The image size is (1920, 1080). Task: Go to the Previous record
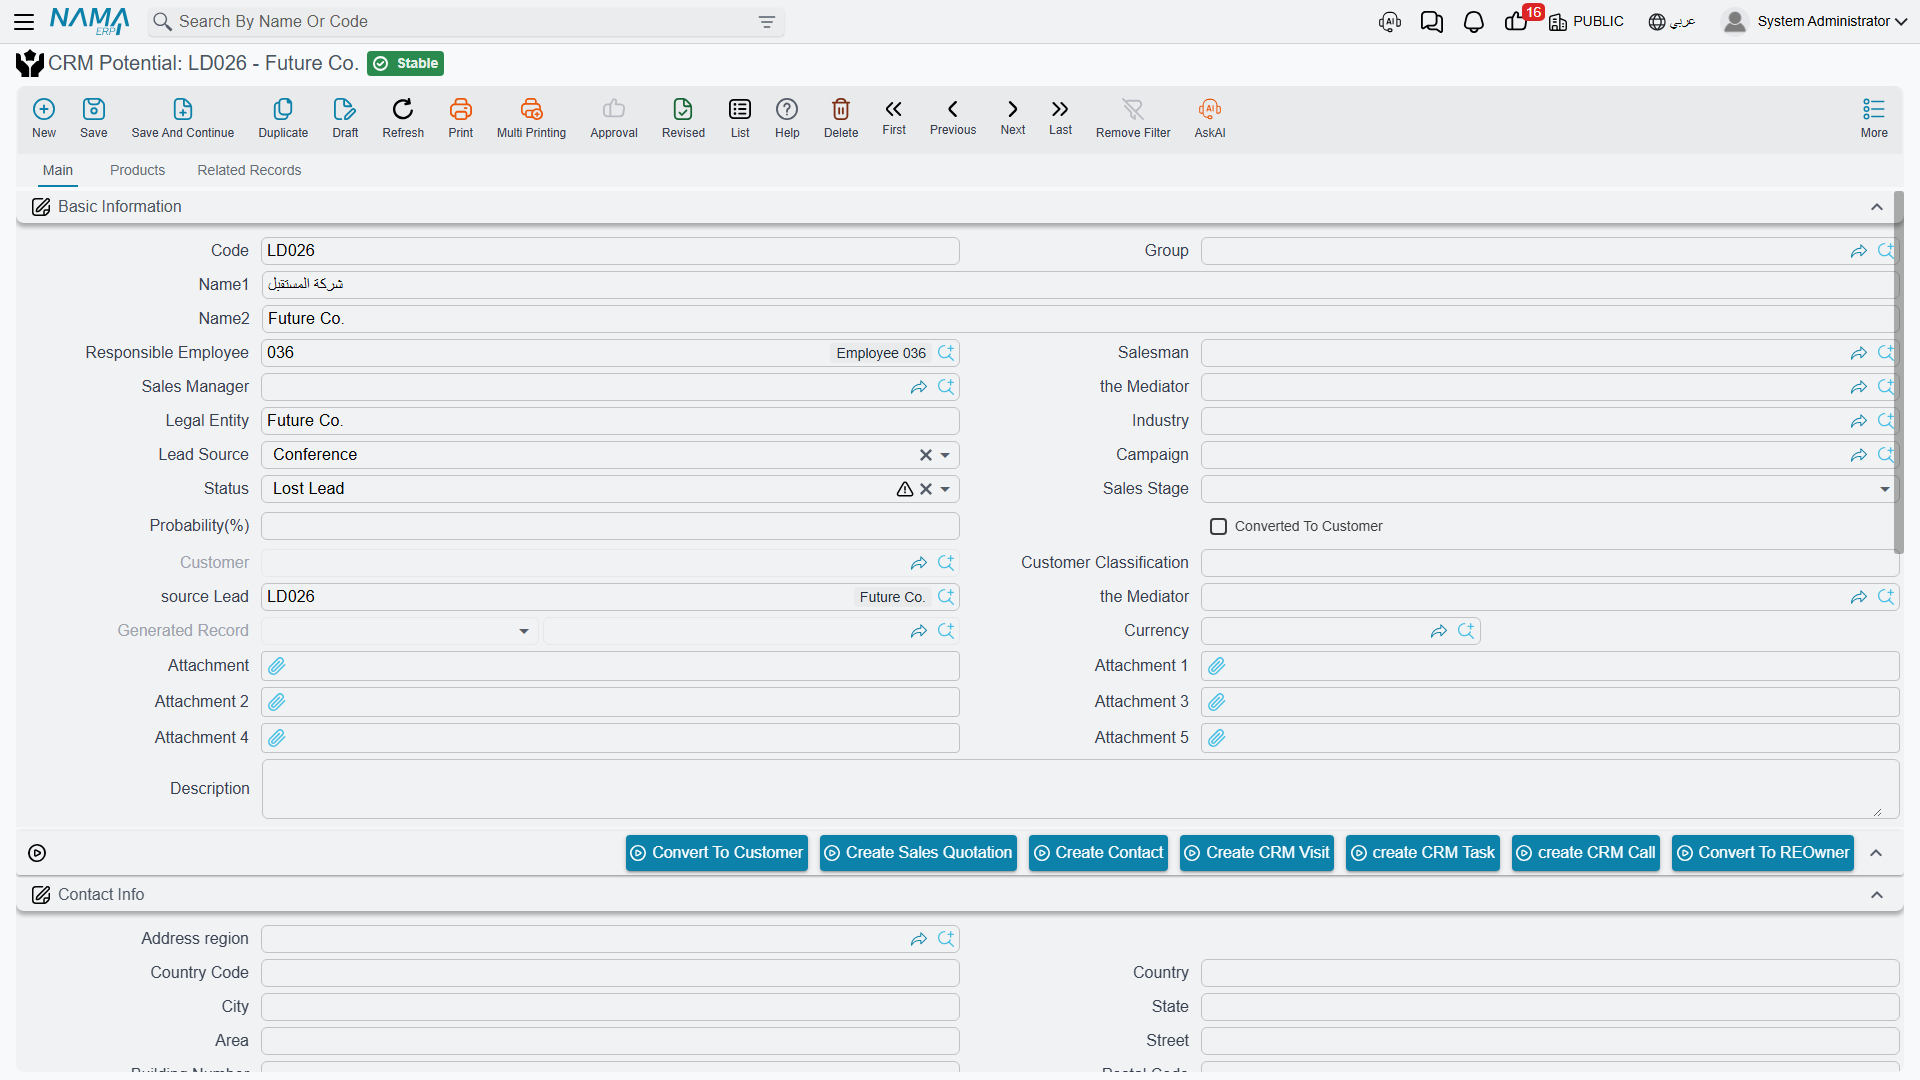(x=953, y=117)
